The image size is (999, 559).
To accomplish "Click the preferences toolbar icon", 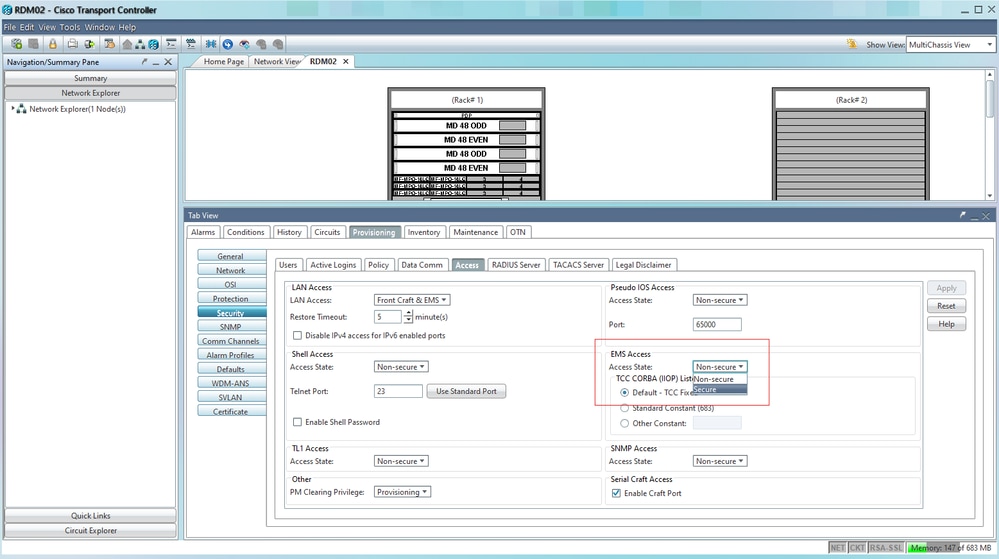I will [110, 44].
